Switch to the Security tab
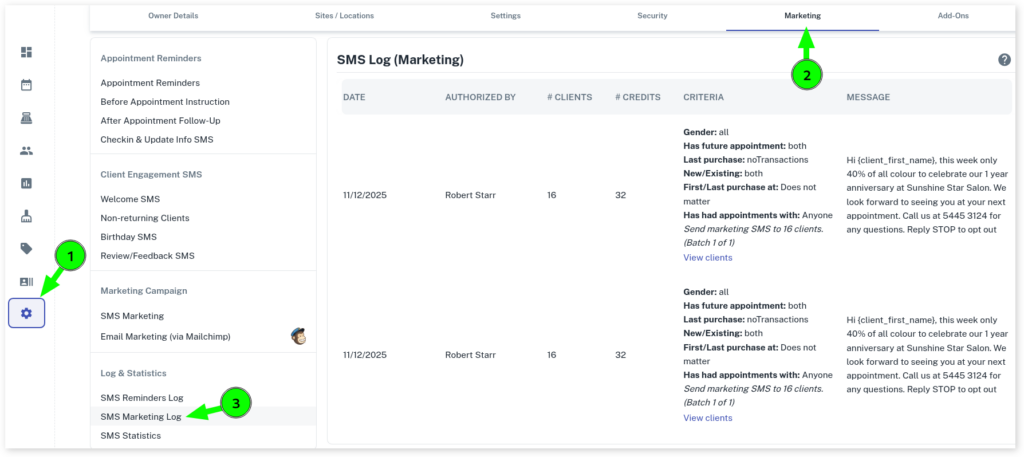Screen dimensions: 1024x457 click(652, 16)
